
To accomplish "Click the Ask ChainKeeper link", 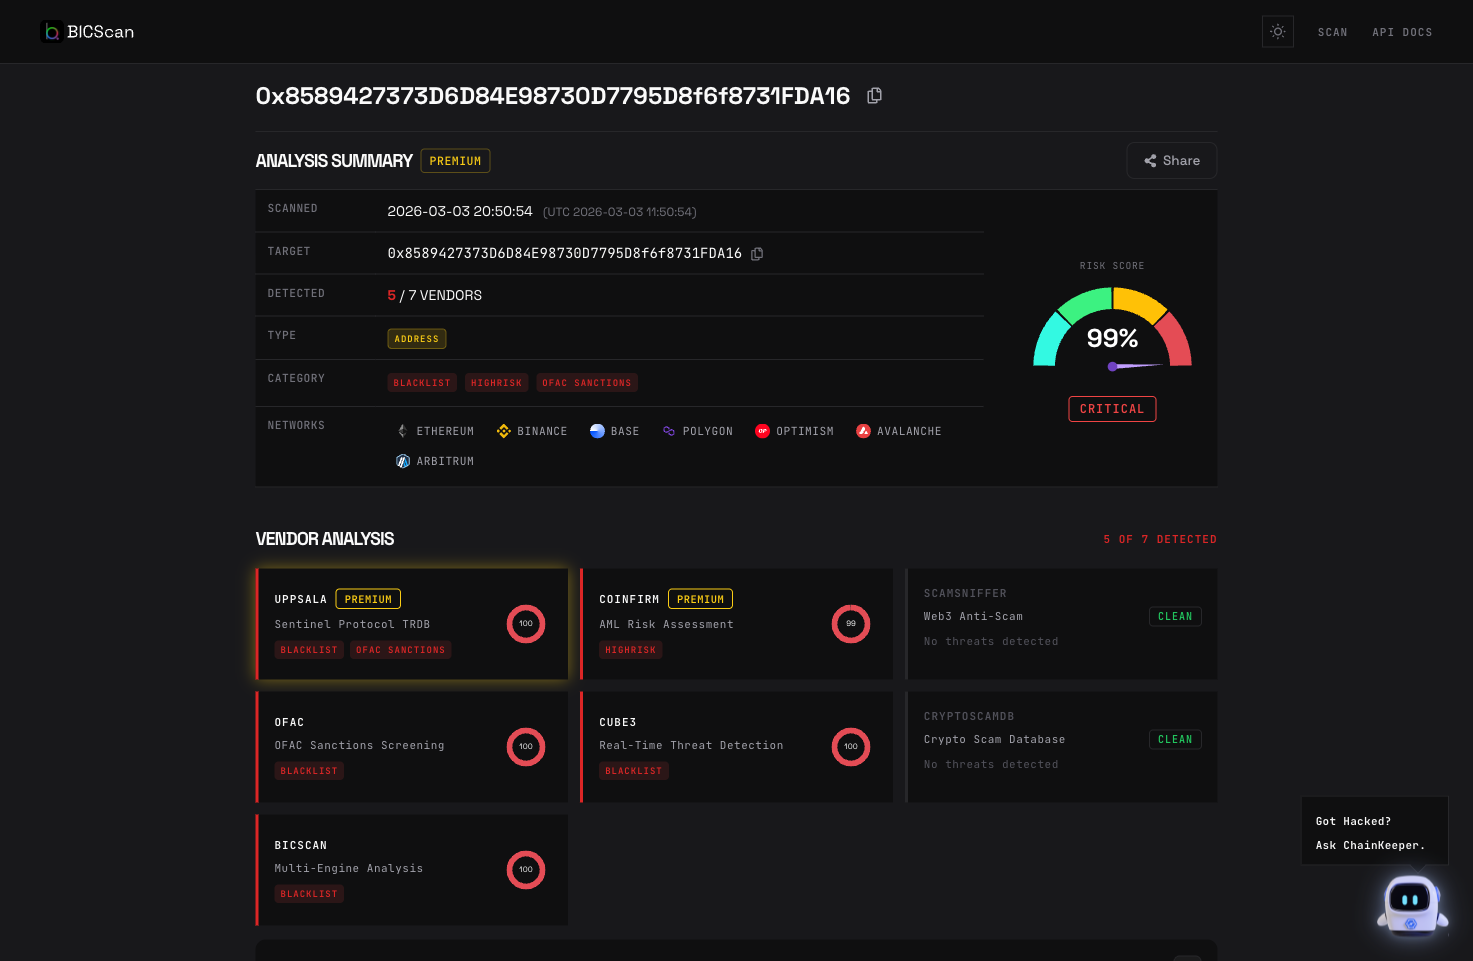I will coord(1373,845).
